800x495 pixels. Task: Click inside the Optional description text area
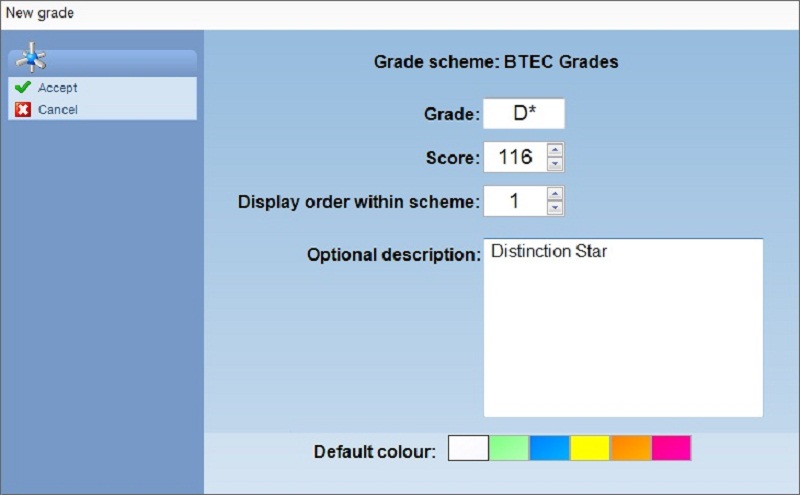[x=623, y=328]
